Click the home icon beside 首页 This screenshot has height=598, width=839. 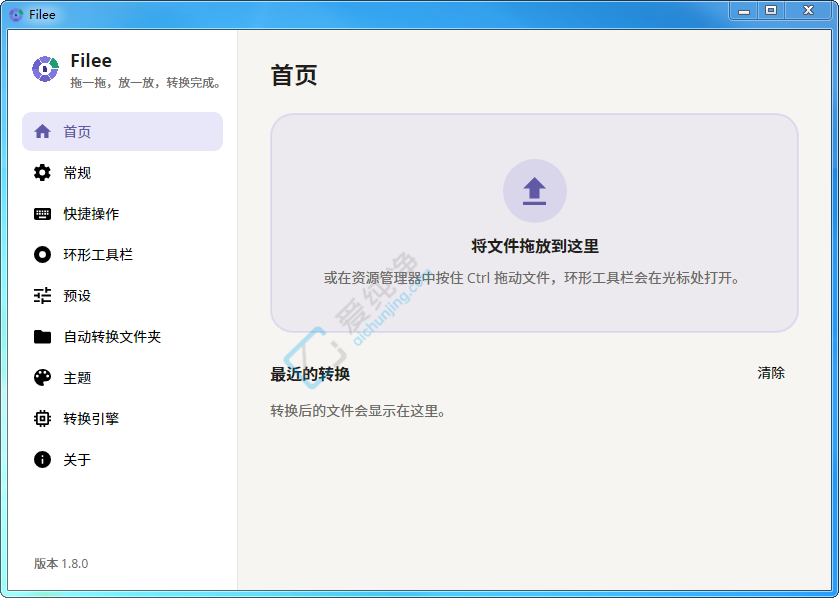pos(42,132)
